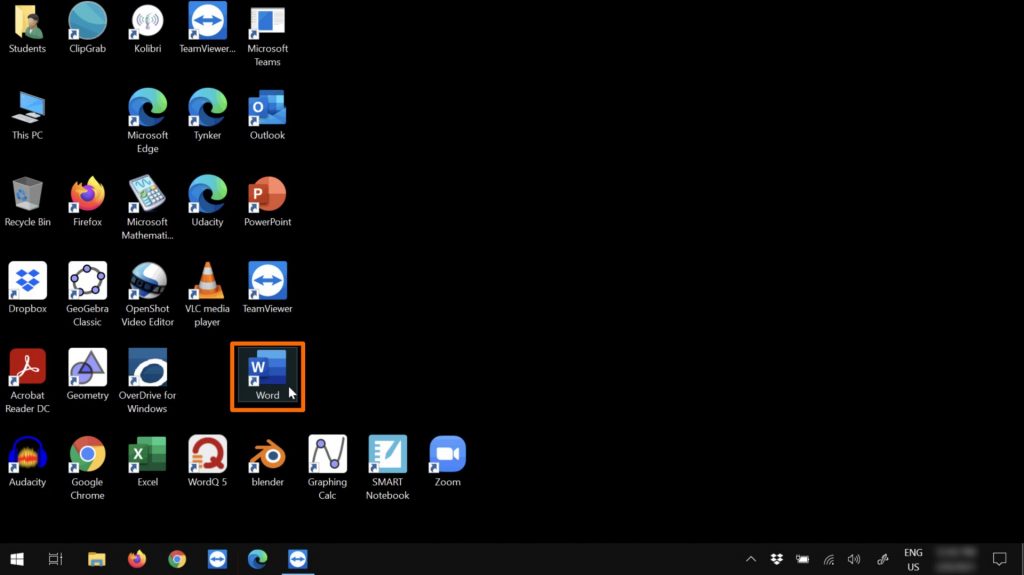Viewport: 1024px width, 575px height.
Task: Select the Blender desktop icon
Action: pyautogui.click(x=267, y=456)
